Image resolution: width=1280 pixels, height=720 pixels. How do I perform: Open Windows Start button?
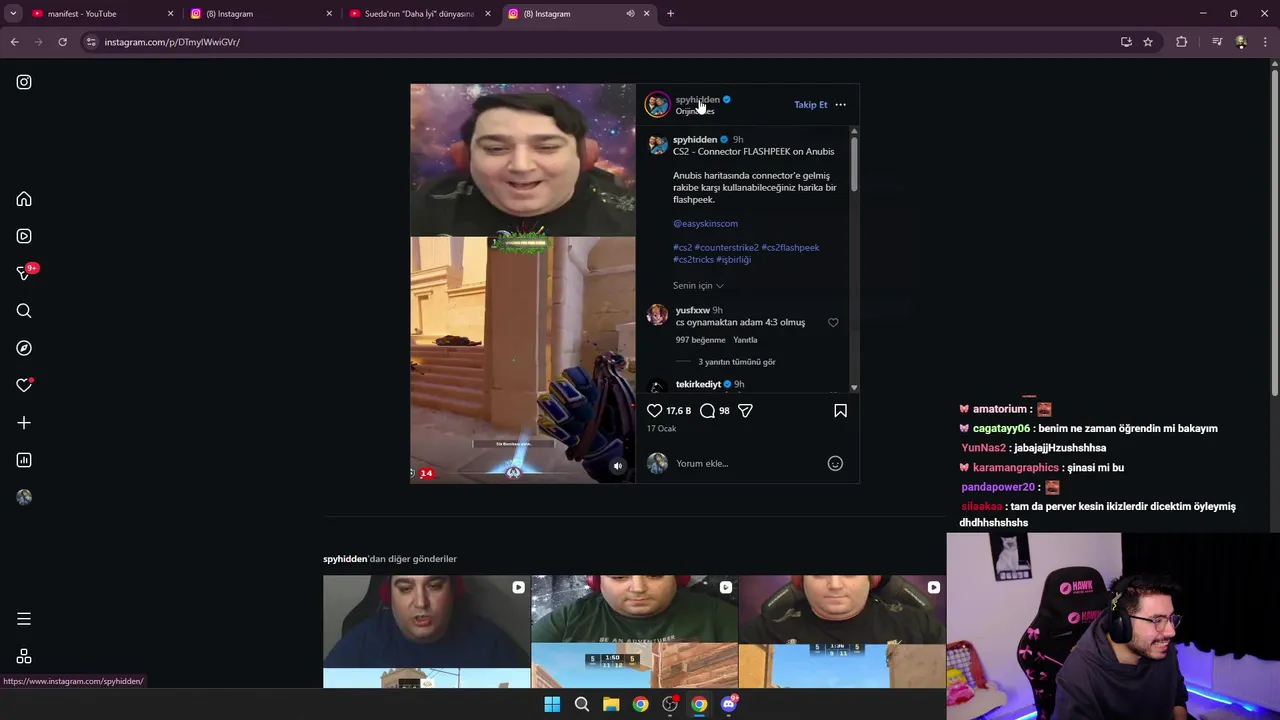click(x=552, y=704)
